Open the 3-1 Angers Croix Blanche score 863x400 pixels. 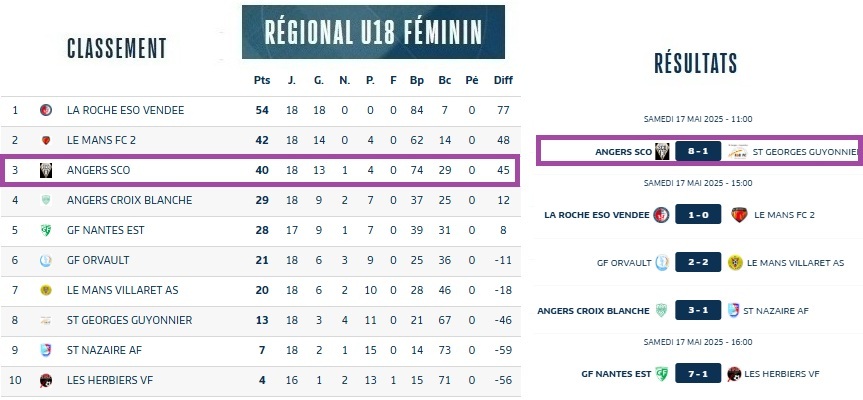coord(697,310)
